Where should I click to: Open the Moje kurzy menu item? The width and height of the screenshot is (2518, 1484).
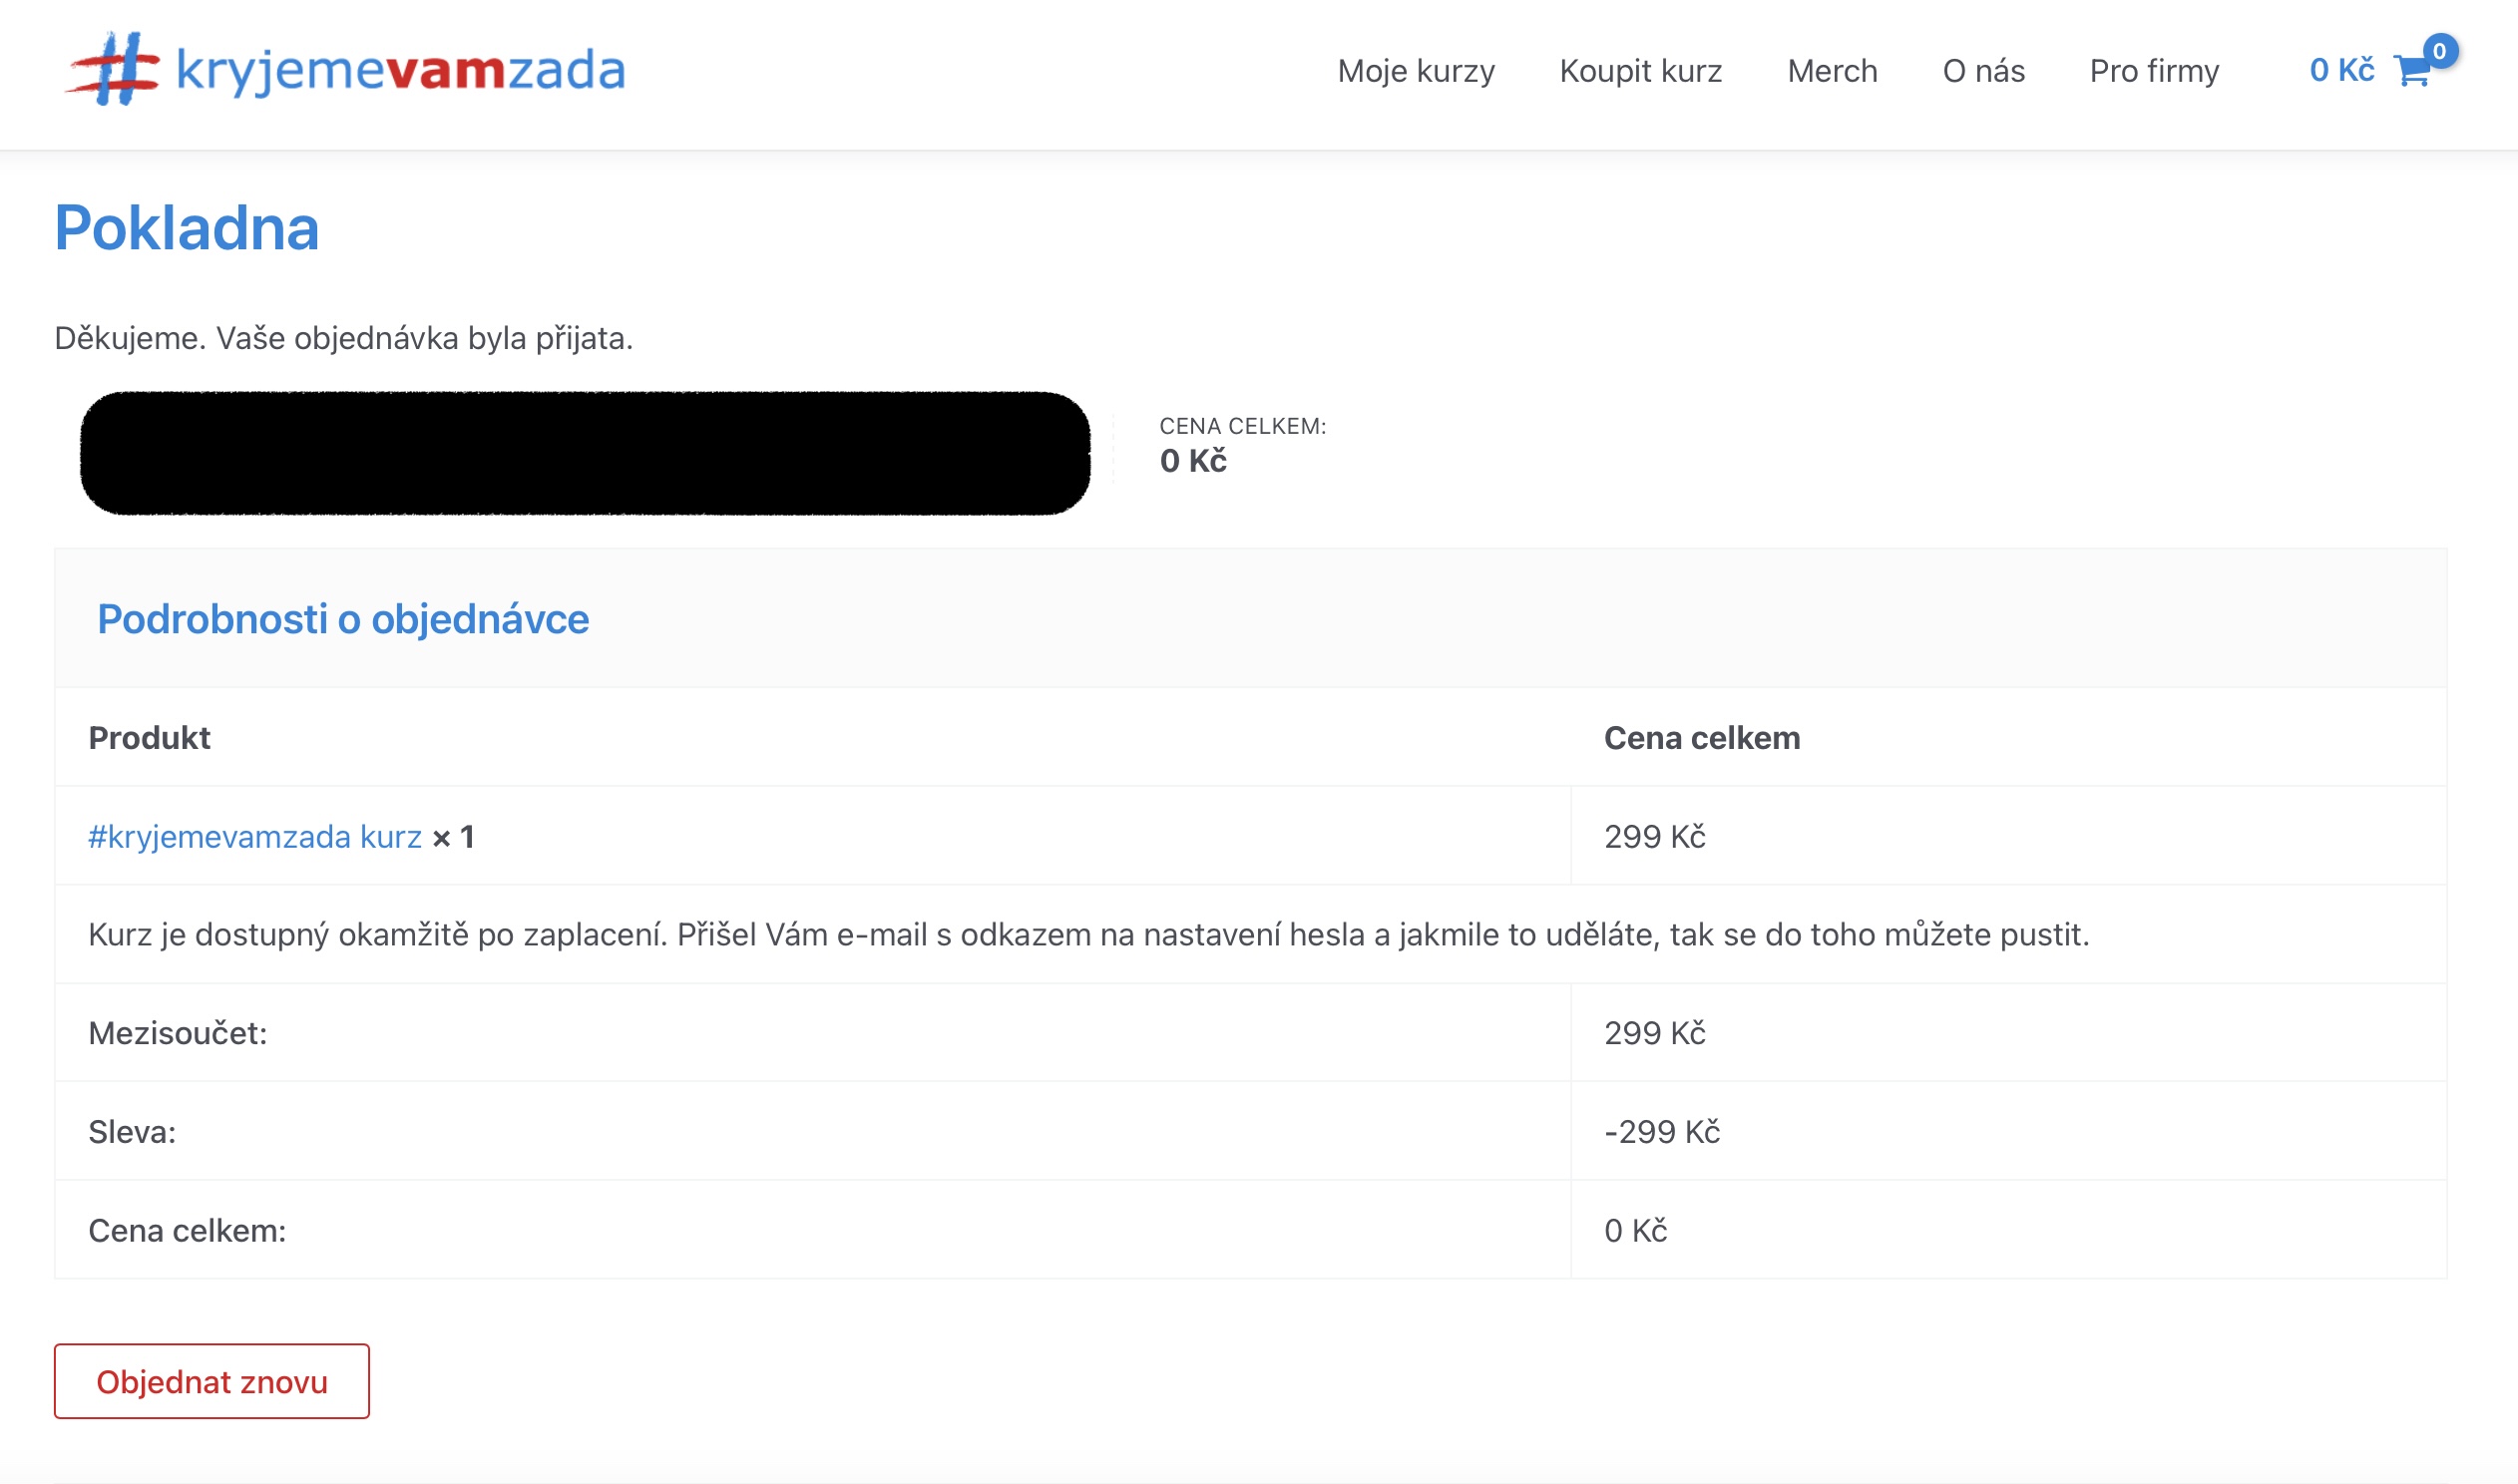pos(1416,71)
